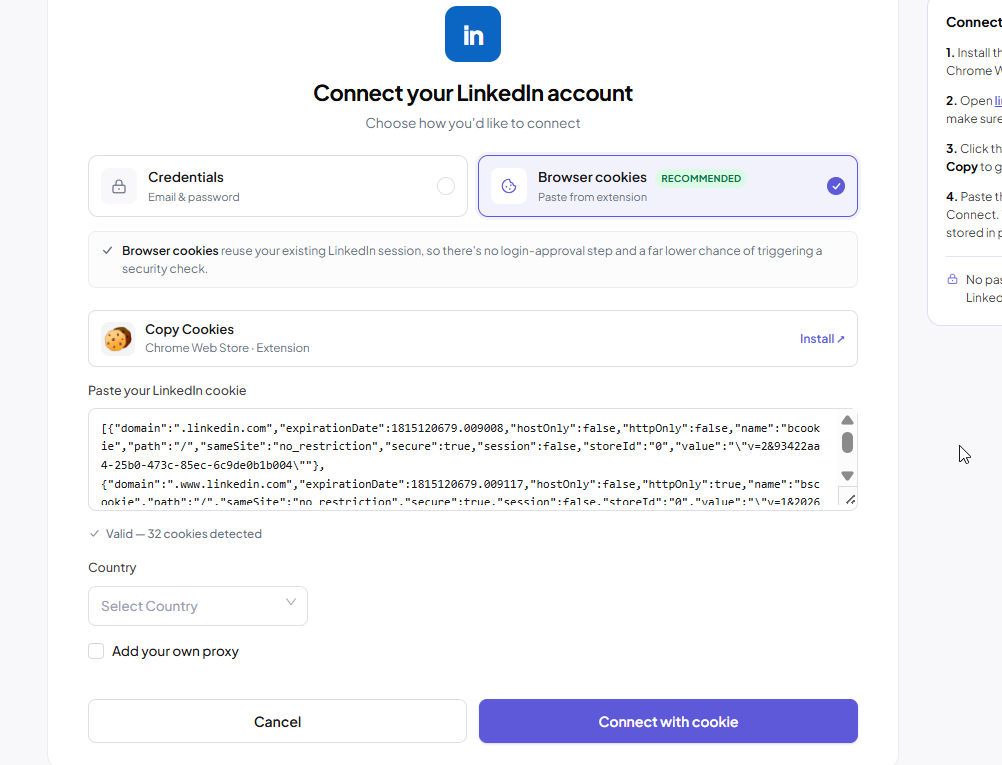
Task: Click the lock icon in the side panel
Action: tap(952, 279)
